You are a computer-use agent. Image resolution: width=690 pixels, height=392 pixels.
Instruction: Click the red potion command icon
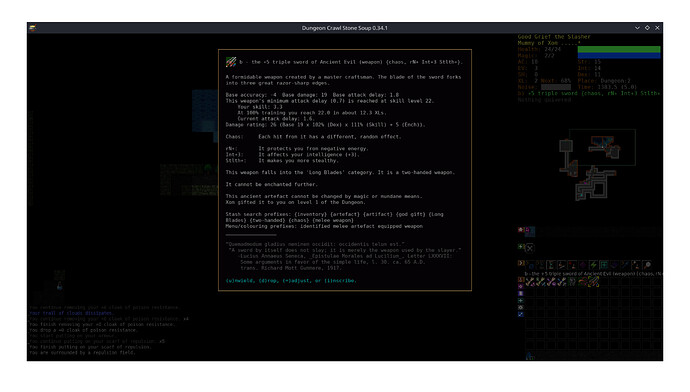pos(573,265)
